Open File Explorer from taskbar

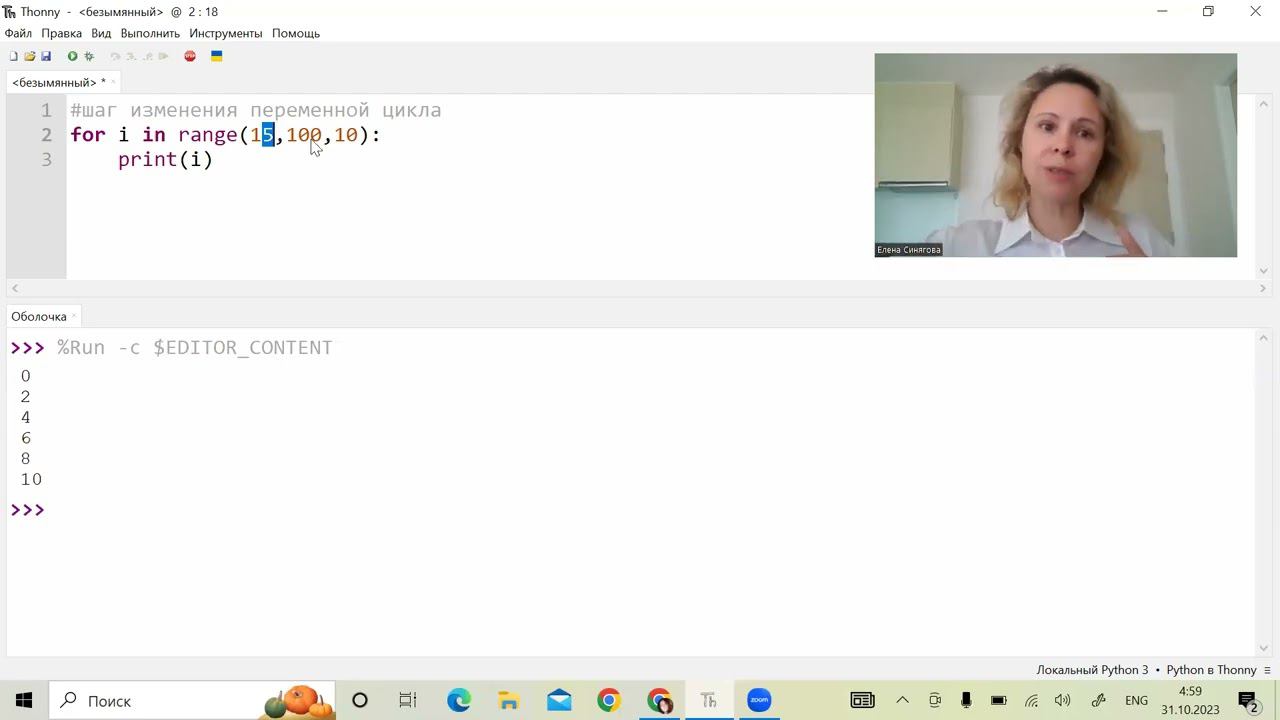pos(508,700)
